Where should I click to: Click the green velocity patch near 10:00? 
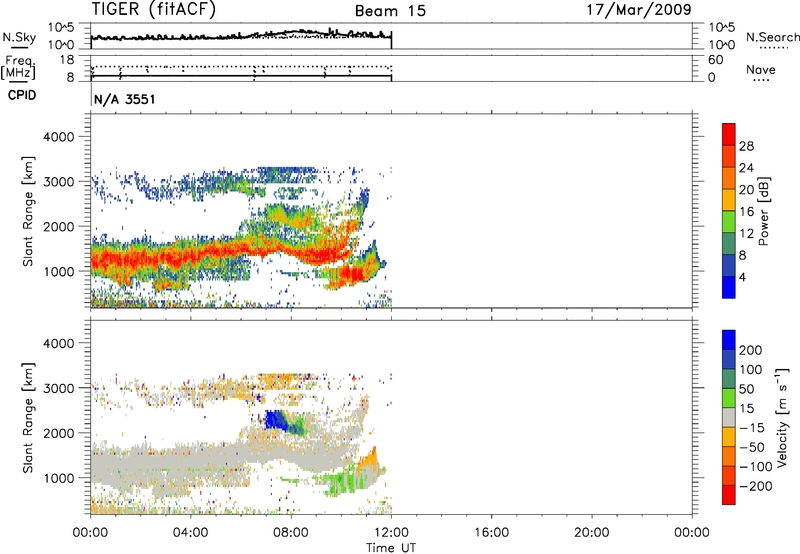(344, 481)
